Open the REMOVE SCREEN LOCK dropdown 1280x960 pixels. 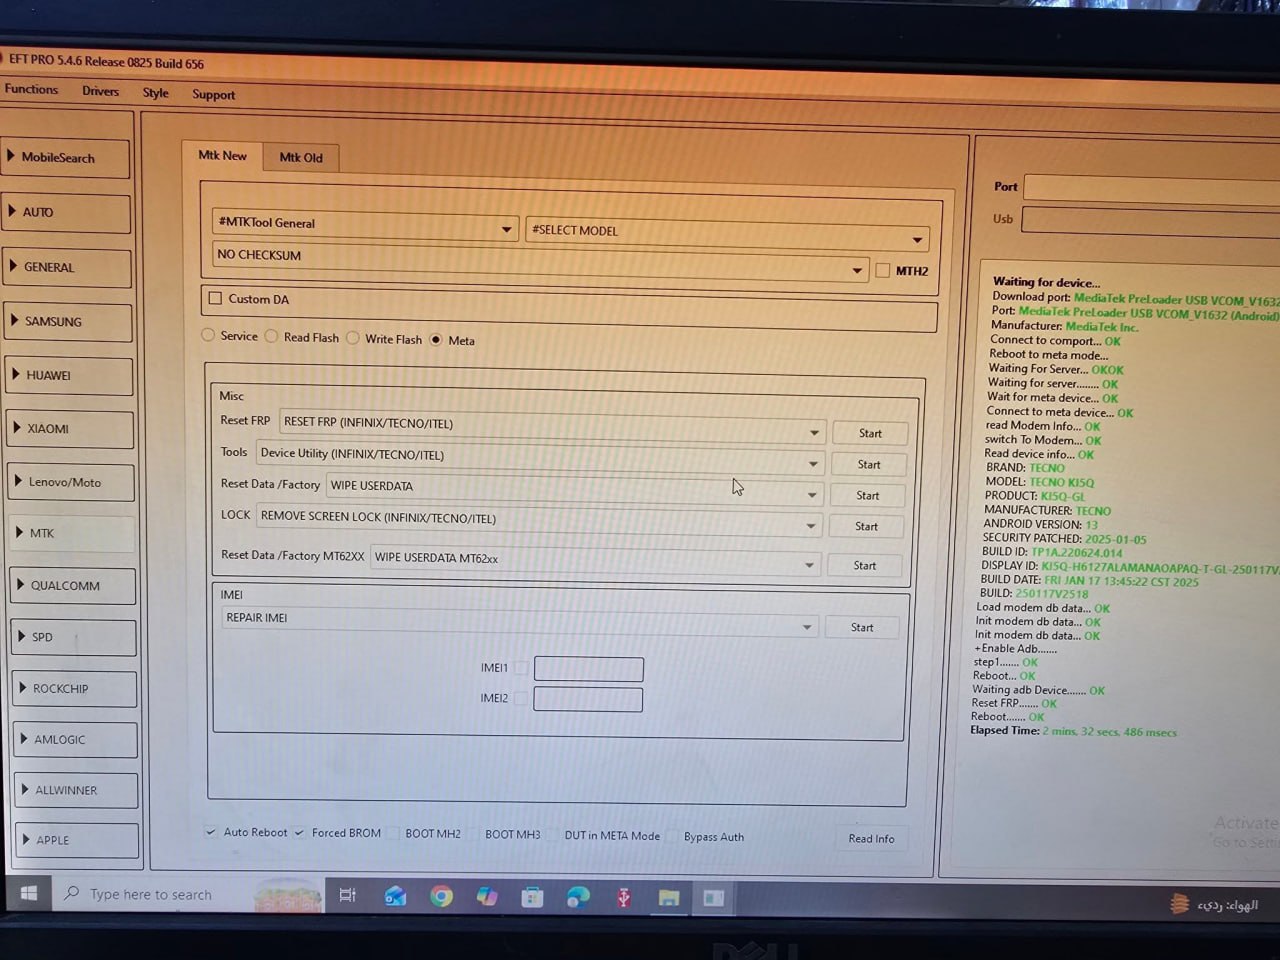[x=539, y=520]
